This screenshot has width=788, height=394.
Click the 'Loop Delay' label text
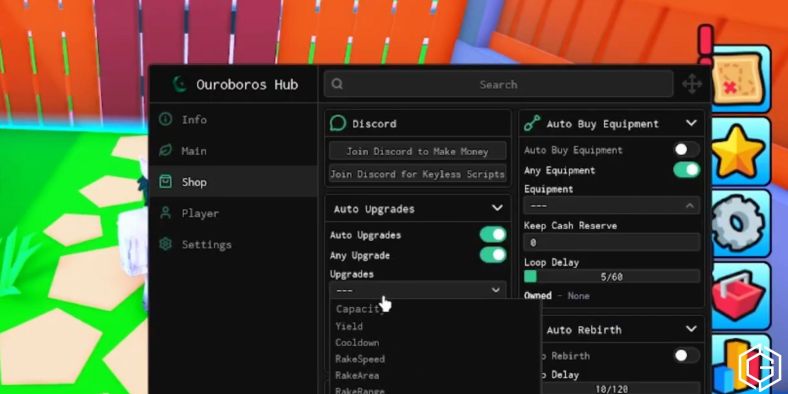coord(551,262)
